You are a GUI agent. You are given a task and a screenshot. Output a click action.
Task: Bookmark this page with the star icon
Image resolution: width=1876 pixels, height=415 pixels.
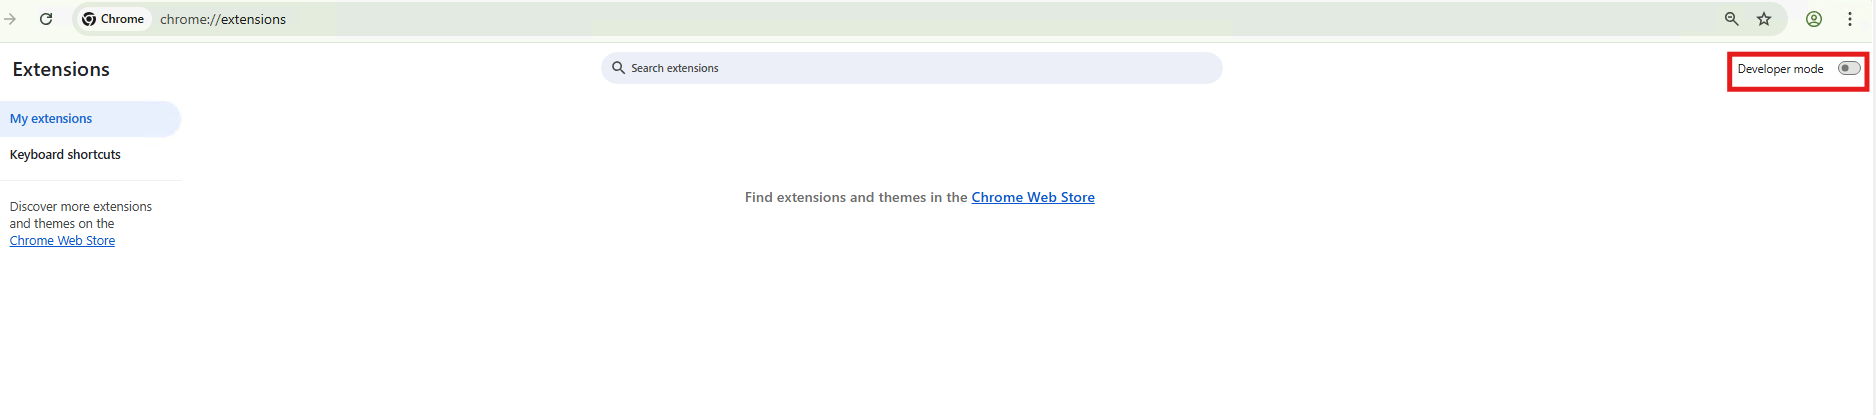coord(1764,19)
